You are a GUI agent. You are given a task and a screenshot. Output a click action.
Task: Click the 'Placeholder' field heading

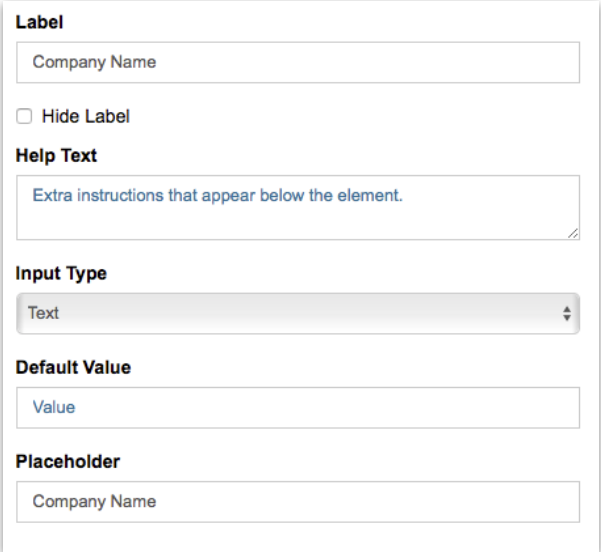click(65, 462)
